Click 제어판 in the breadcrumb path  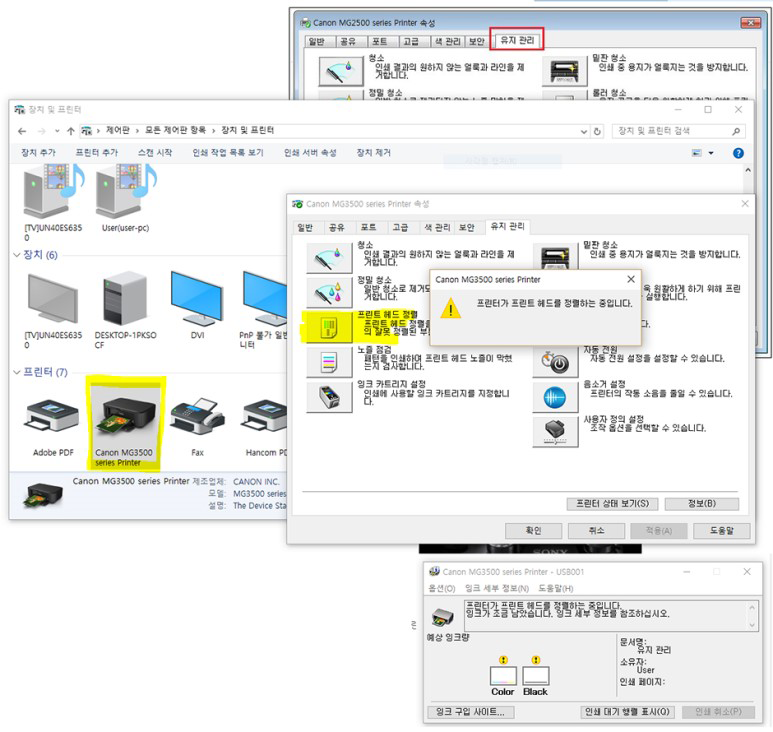pyautogui.click(x=118, y=130)
